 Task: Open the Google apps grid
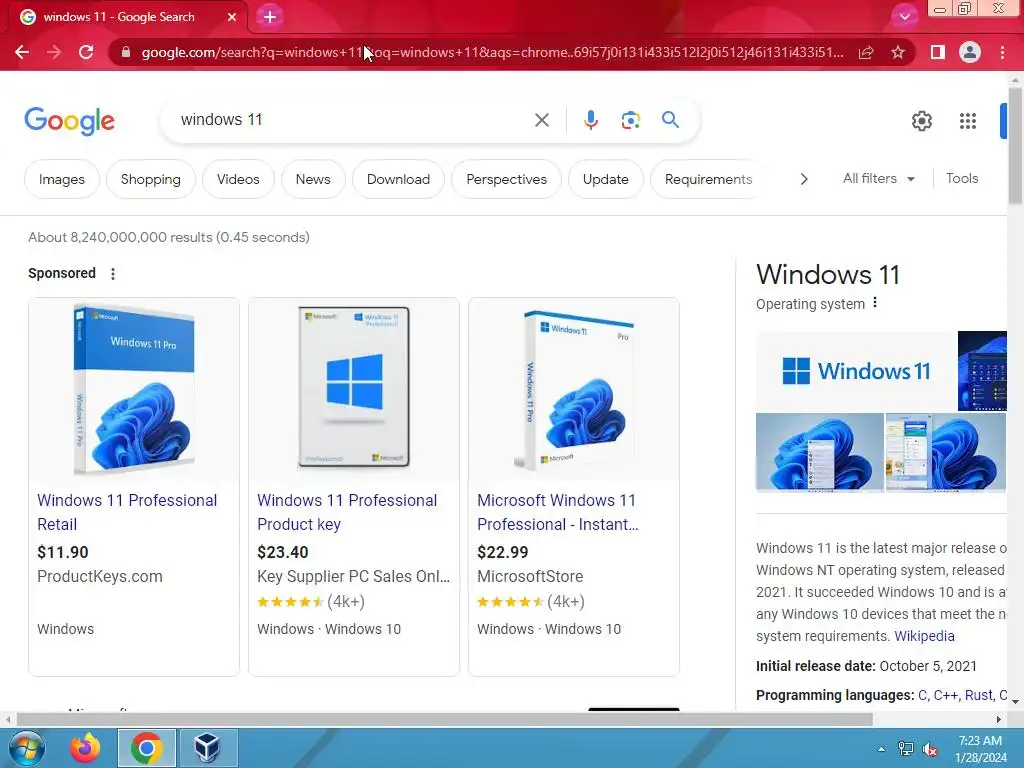click(968, 121)
